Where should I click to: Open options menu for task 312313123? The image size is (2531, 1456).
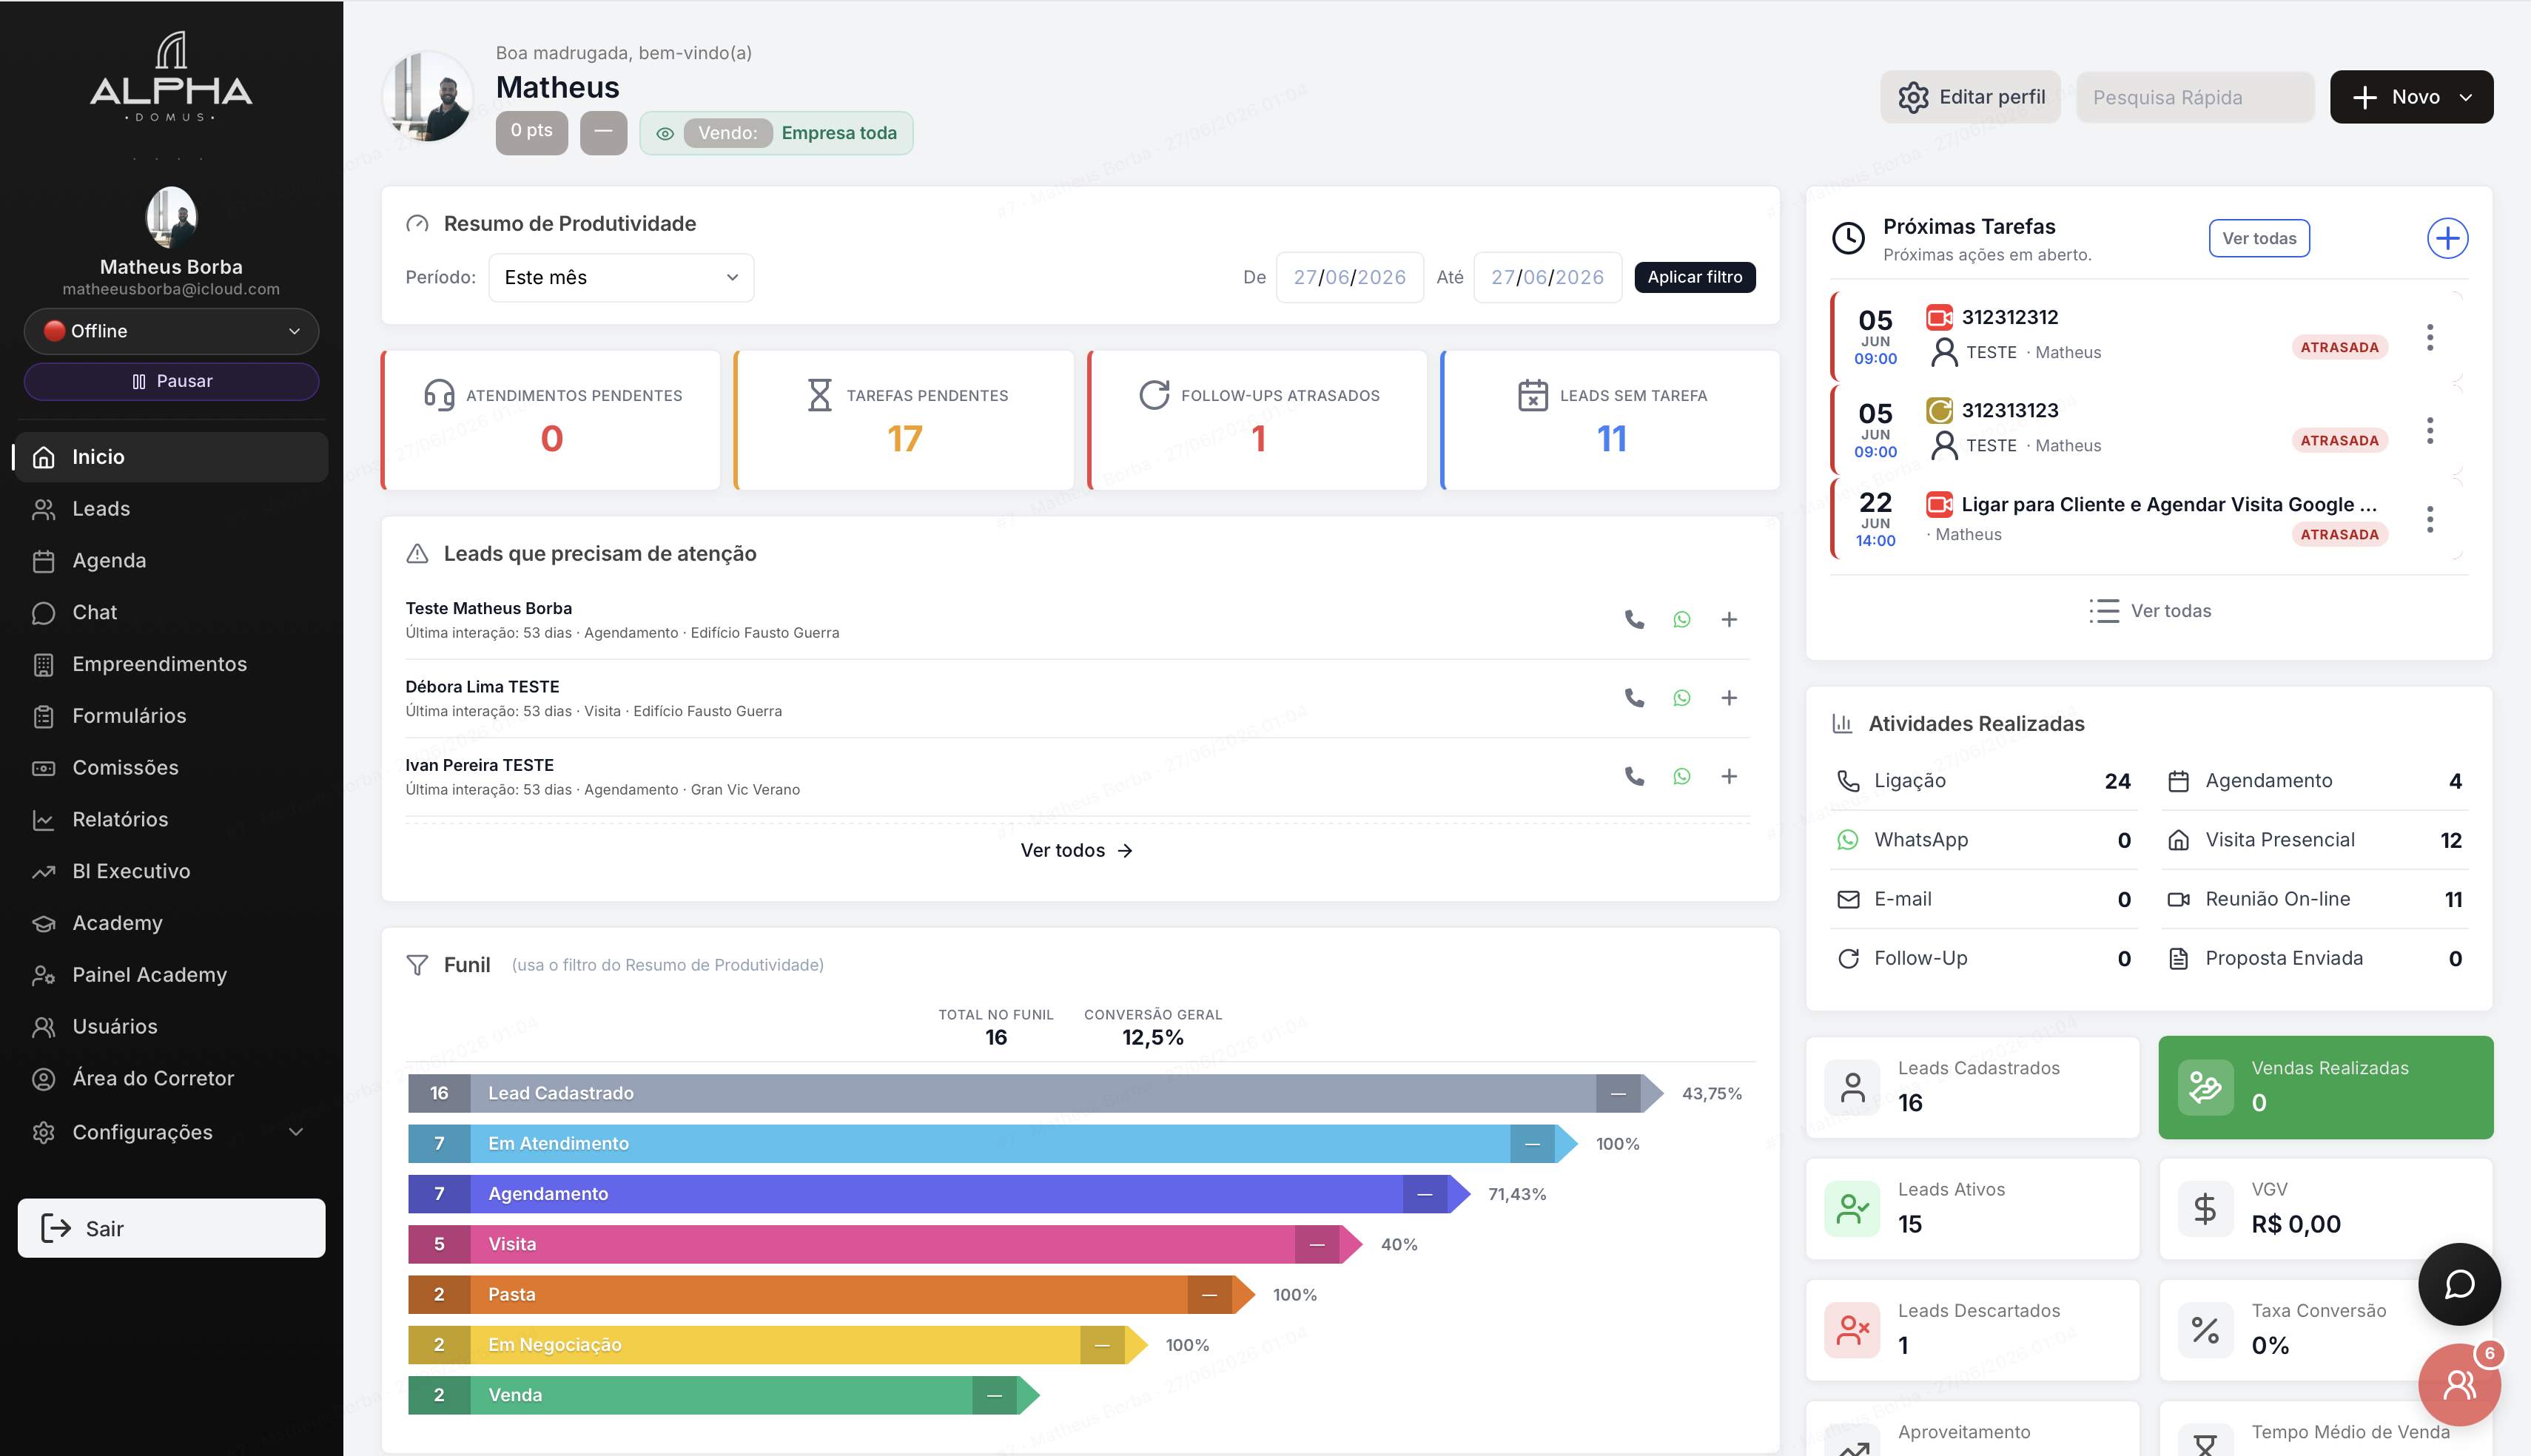tap(2429, 431)
